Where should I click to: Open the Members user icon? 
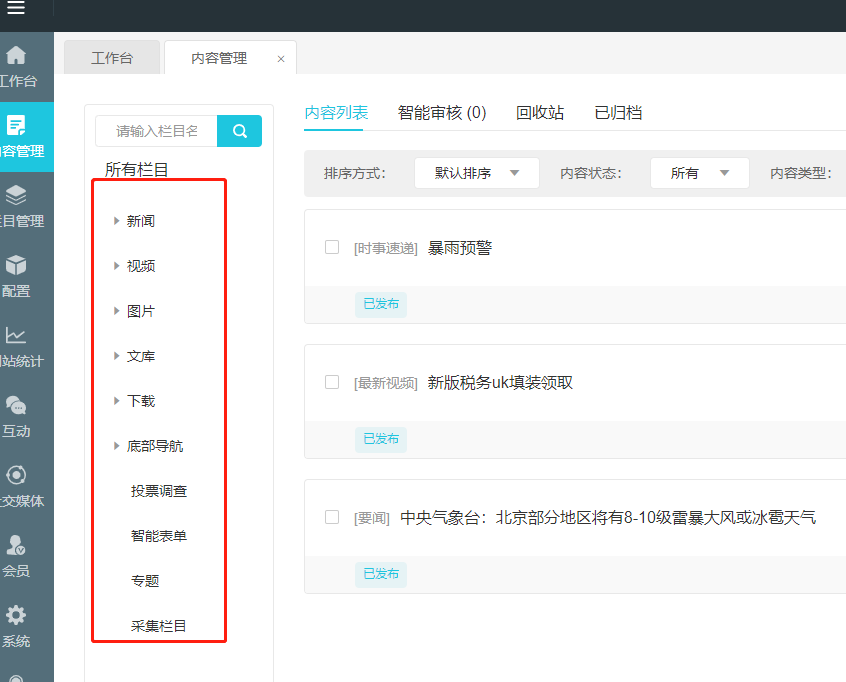point(16,546)
